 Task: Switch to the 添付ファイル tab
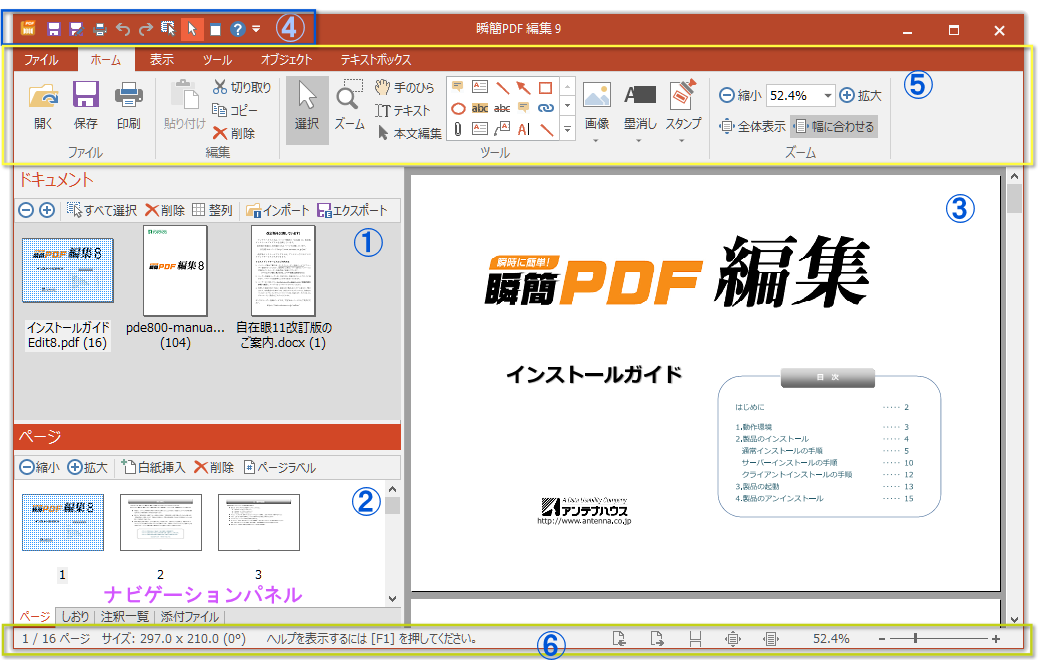pos(189,616)
